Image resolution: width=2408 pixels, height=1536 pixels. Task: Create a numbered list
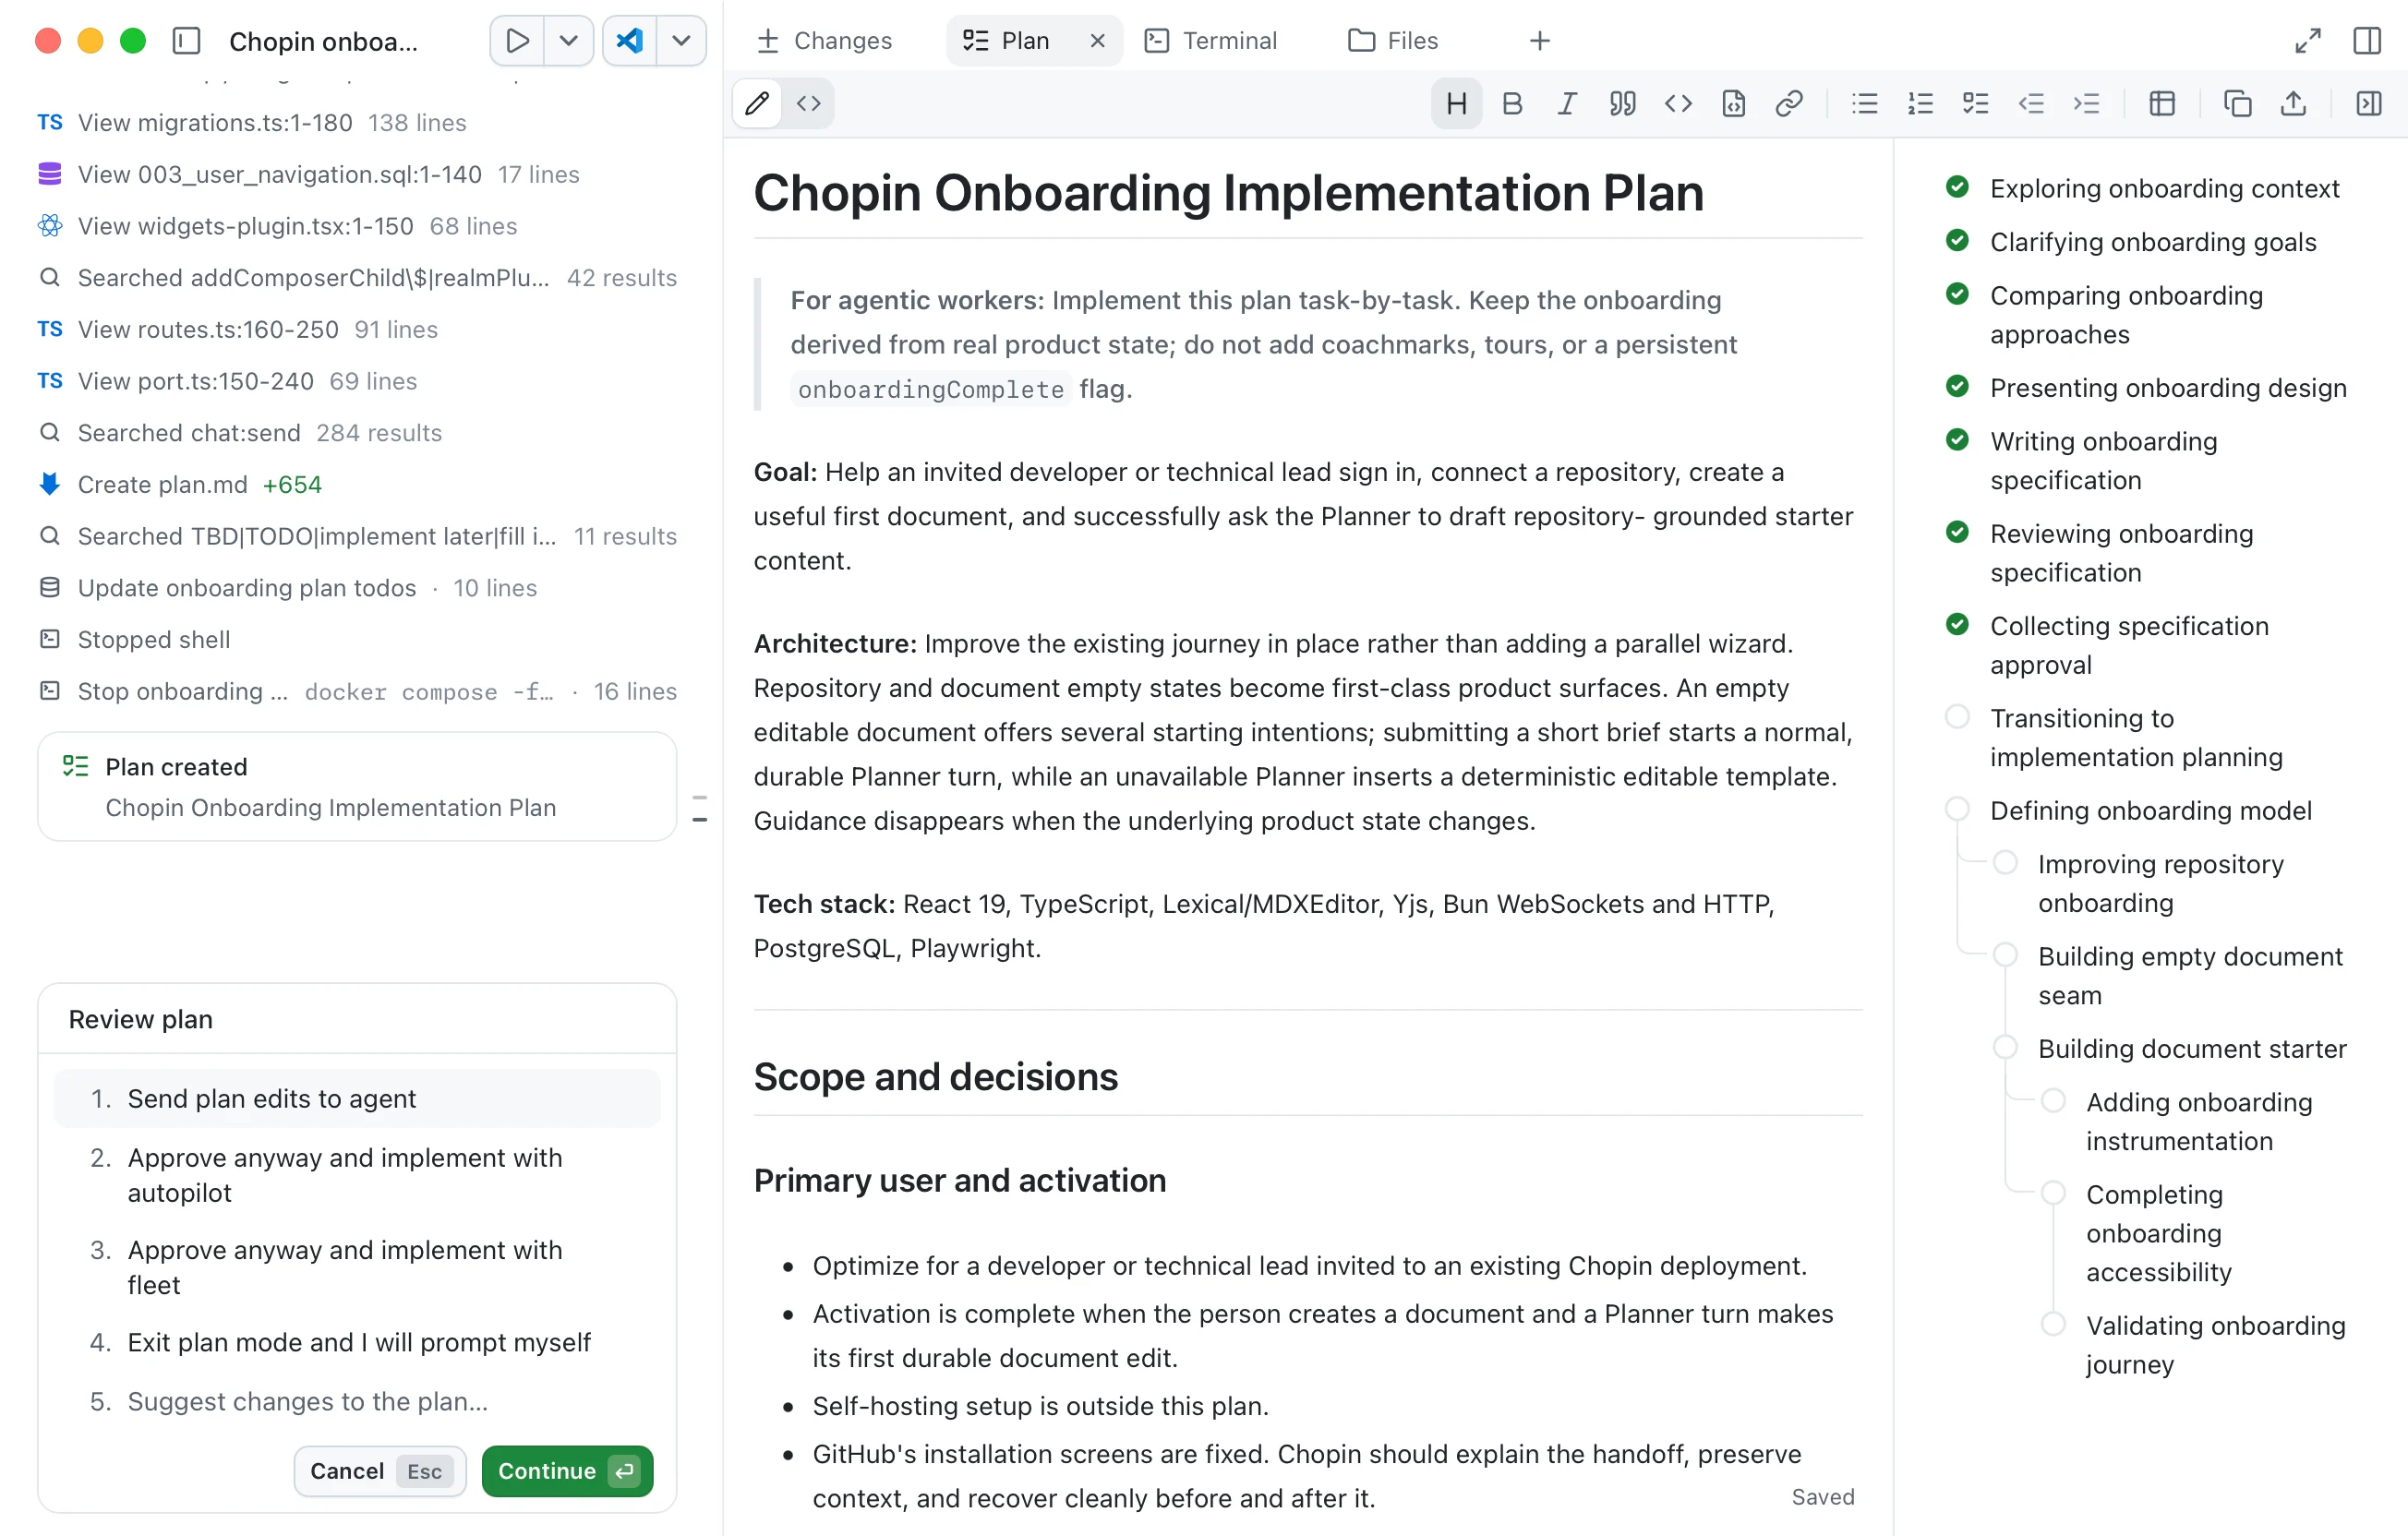[x=1920, y=103]
